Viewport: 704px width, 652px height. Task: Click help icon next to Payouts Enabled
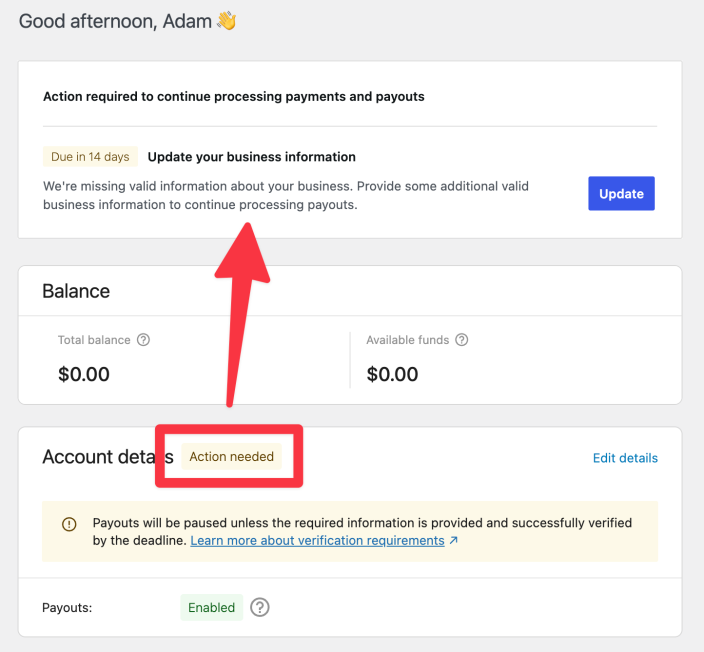coord(260,607)
